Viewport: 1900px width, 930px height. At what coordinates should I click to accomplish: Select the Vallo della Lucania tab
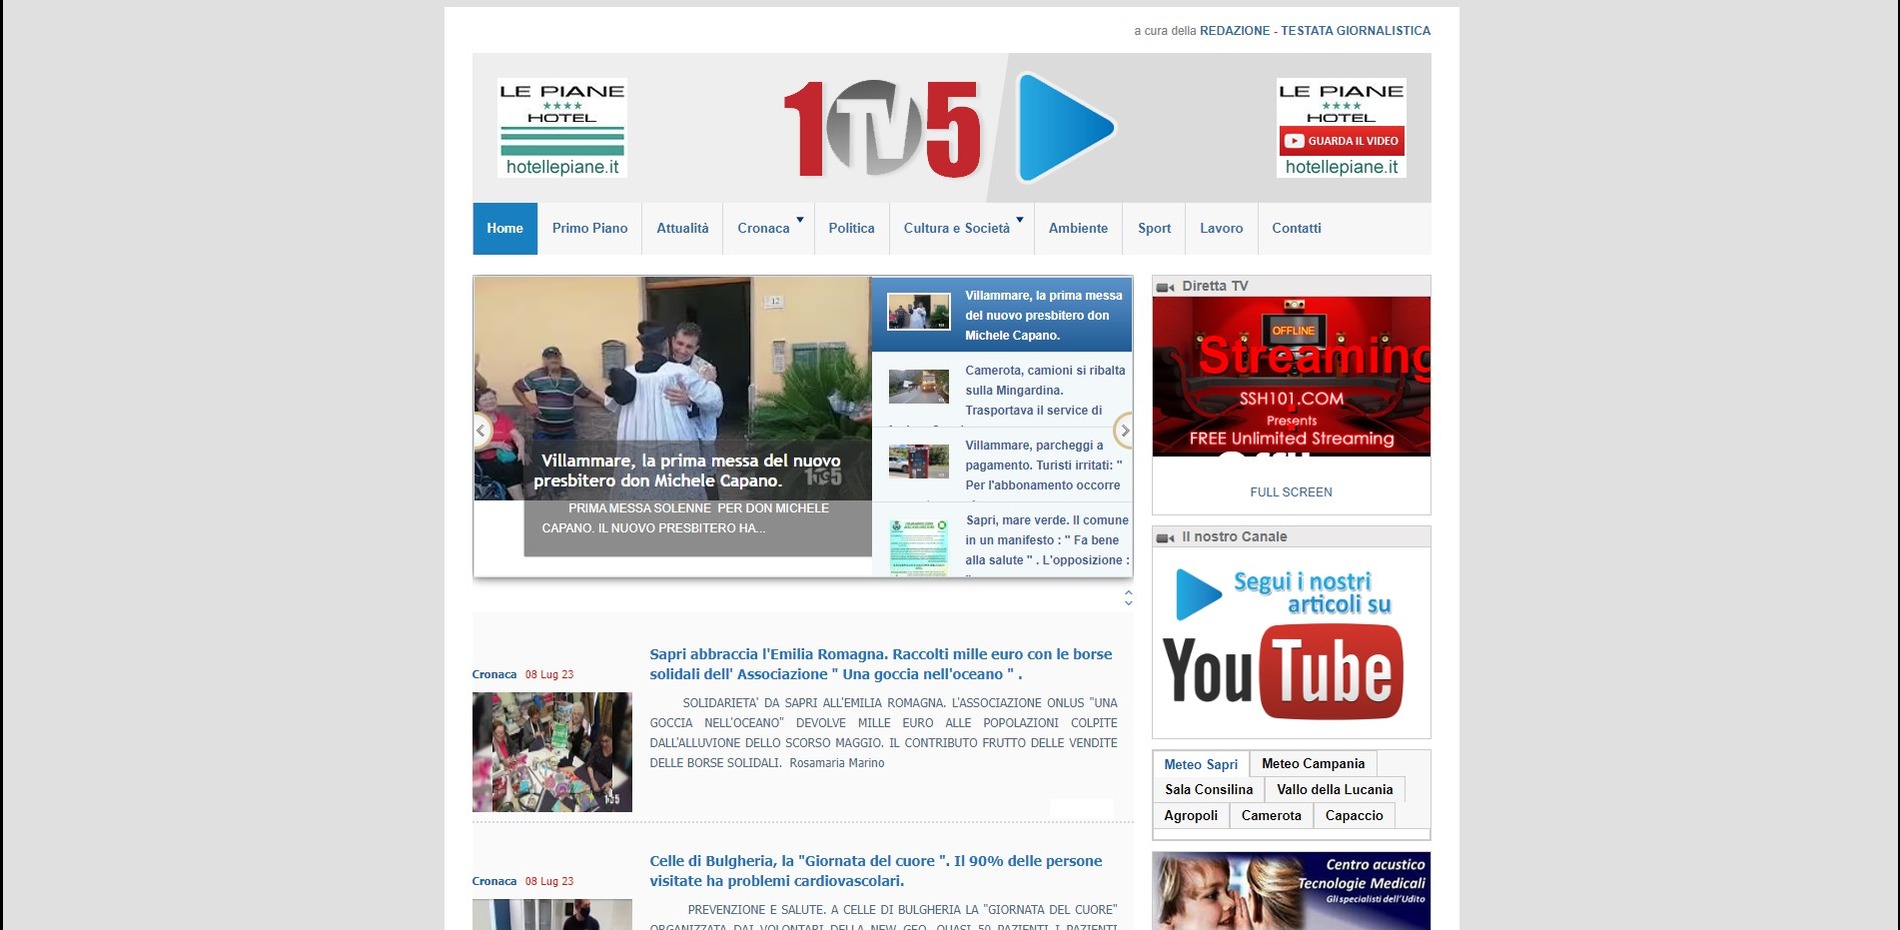click(x=1335, y=789)
